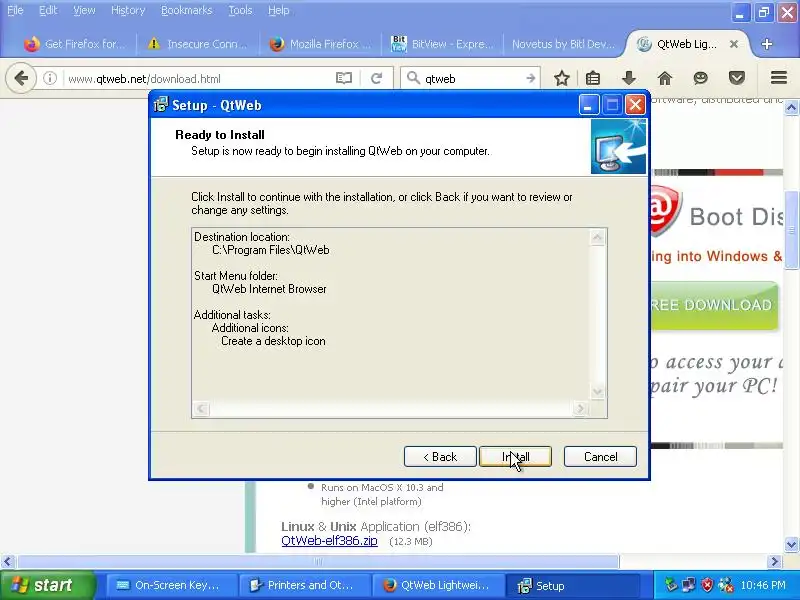Image resolution: width=800 pixels, height=600 pixels.
Task: Click page horizontal scrollbar right arrow
Action: point(775,562)
